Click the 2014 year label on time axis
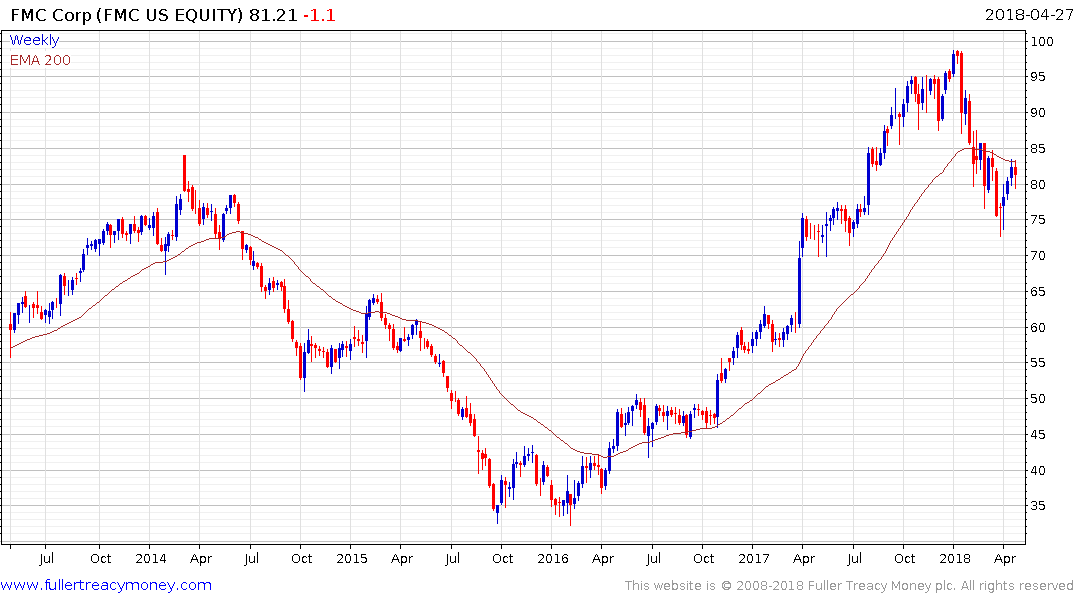The image size is (1075, 600). click(151, 558)
